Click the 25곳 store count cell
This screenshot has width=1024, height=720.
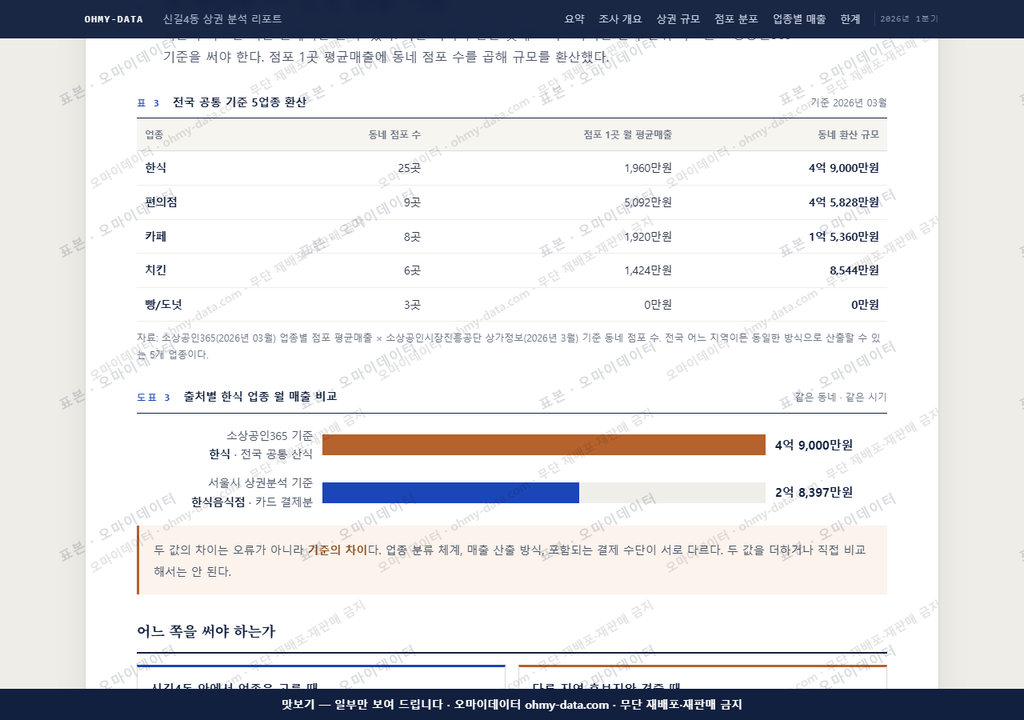[409, 168]
